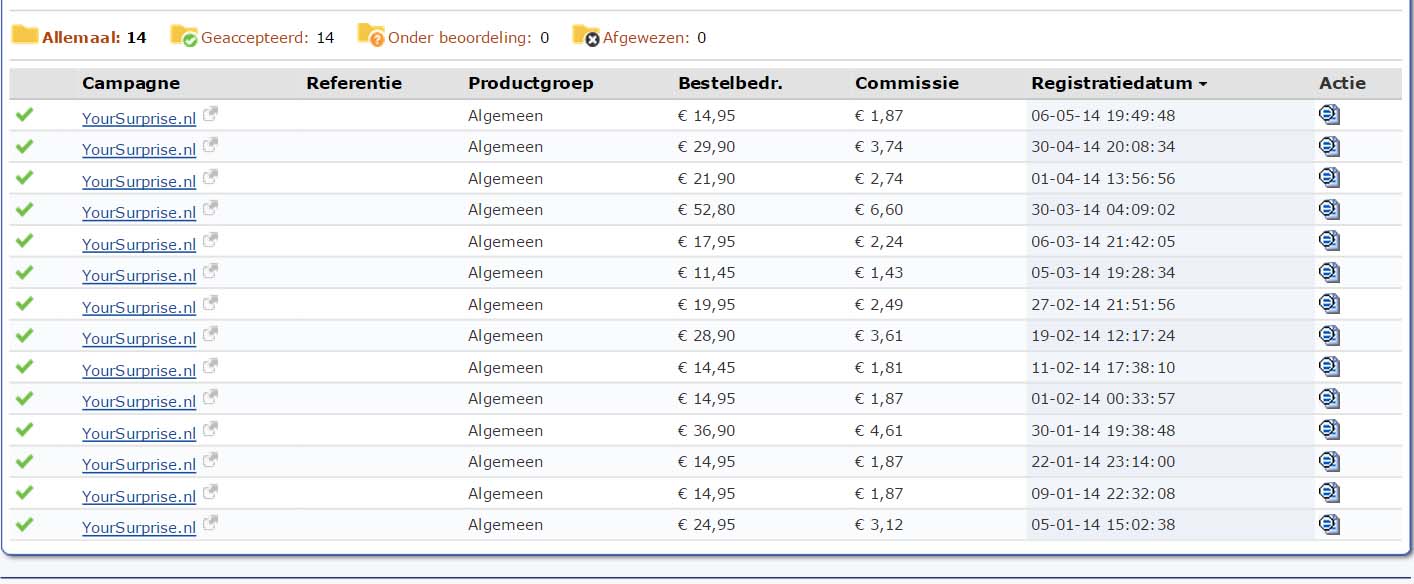
Task: Sort table by Bestelbedr. column header
Action: (x=730, y=83)
